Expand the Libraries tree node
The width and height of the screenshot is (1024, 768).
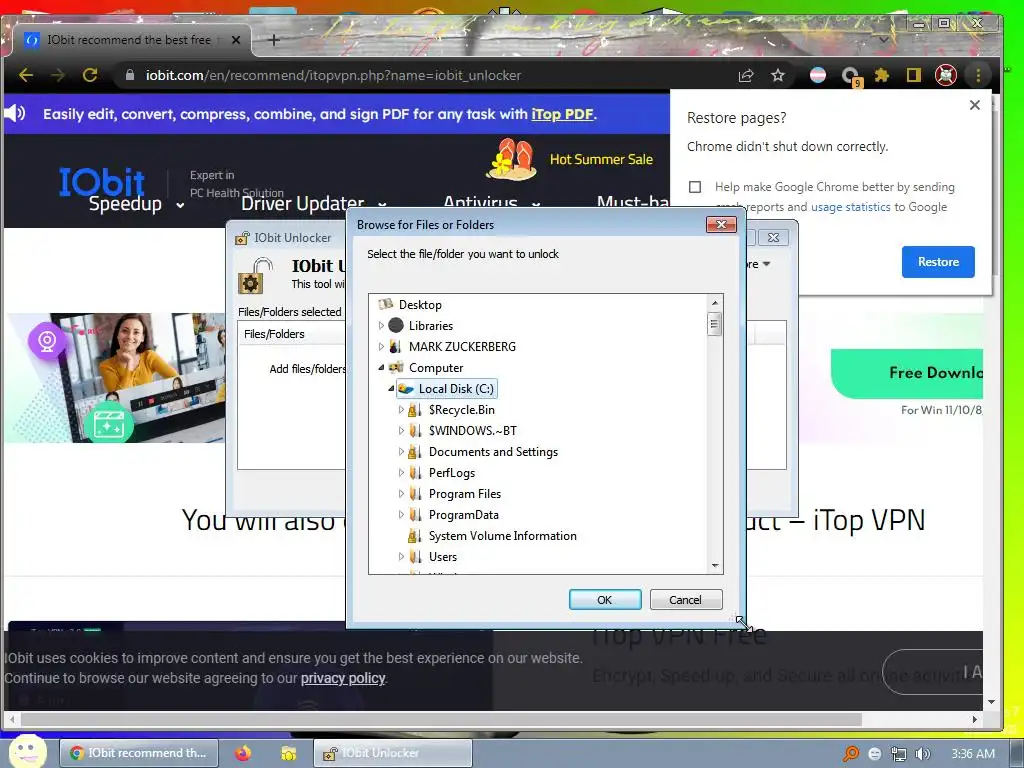pyautogui.click(x=381, y=325)
